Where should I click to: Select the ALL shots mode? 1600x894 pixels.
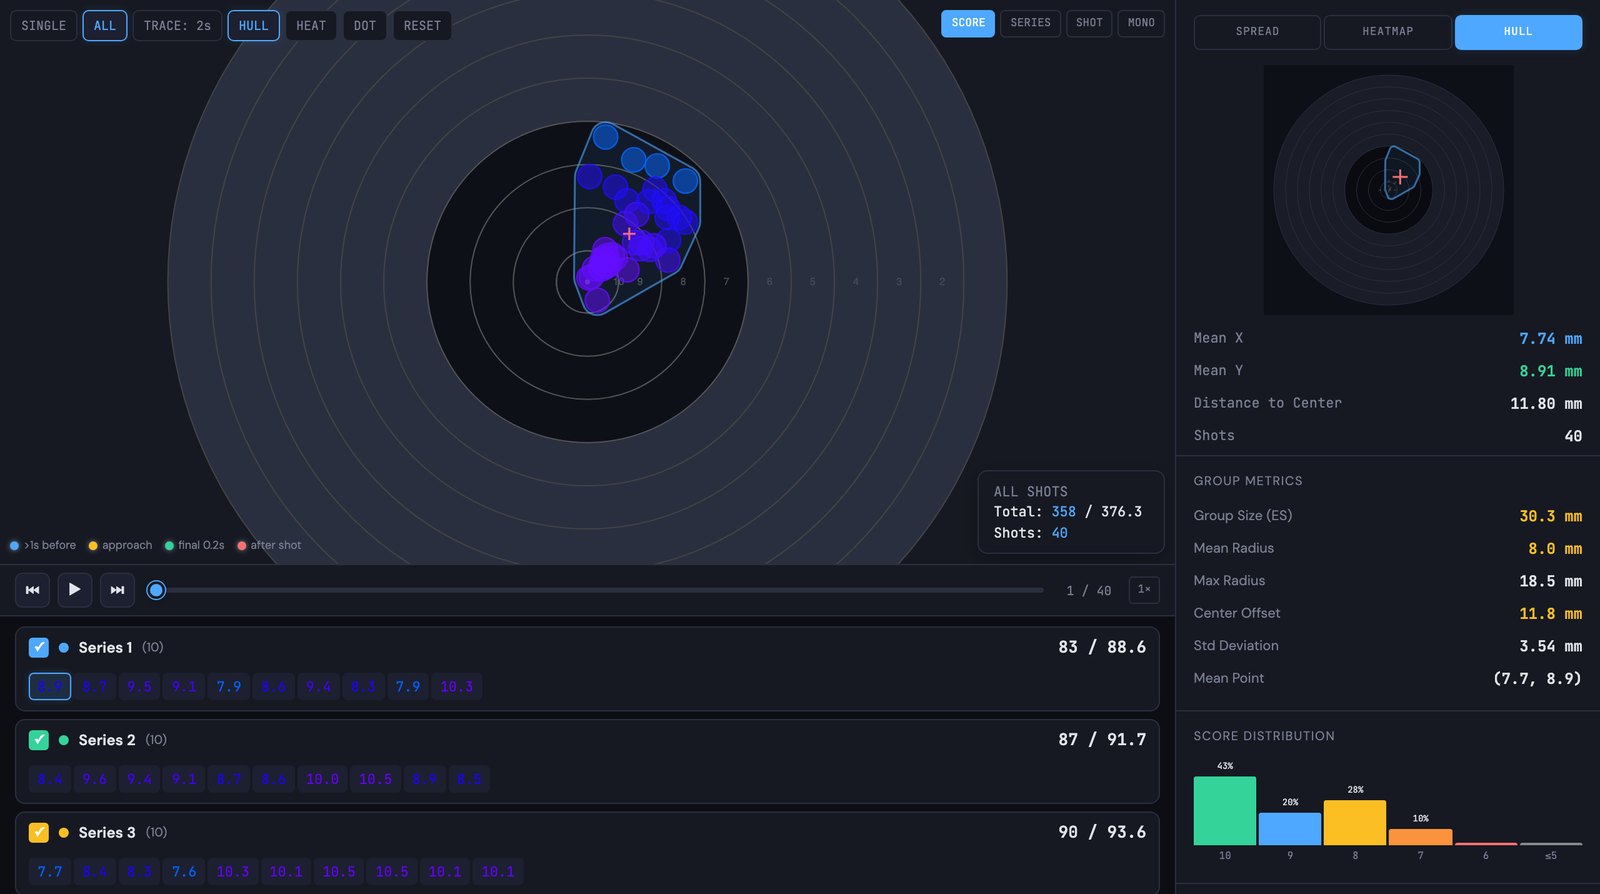coord(105,25)
